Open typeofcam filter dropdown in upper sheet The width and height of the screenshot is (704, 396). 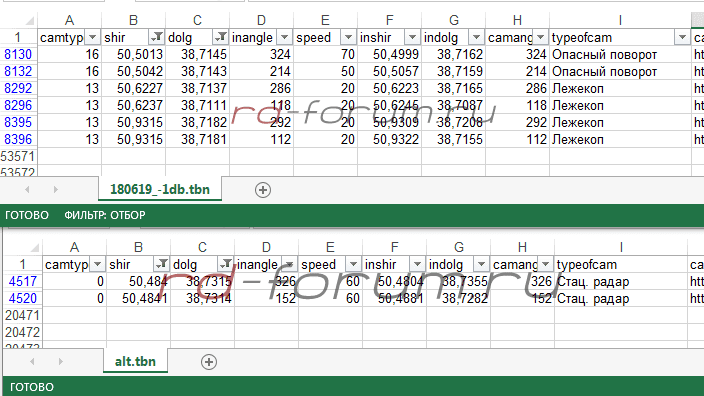[682, 37]
